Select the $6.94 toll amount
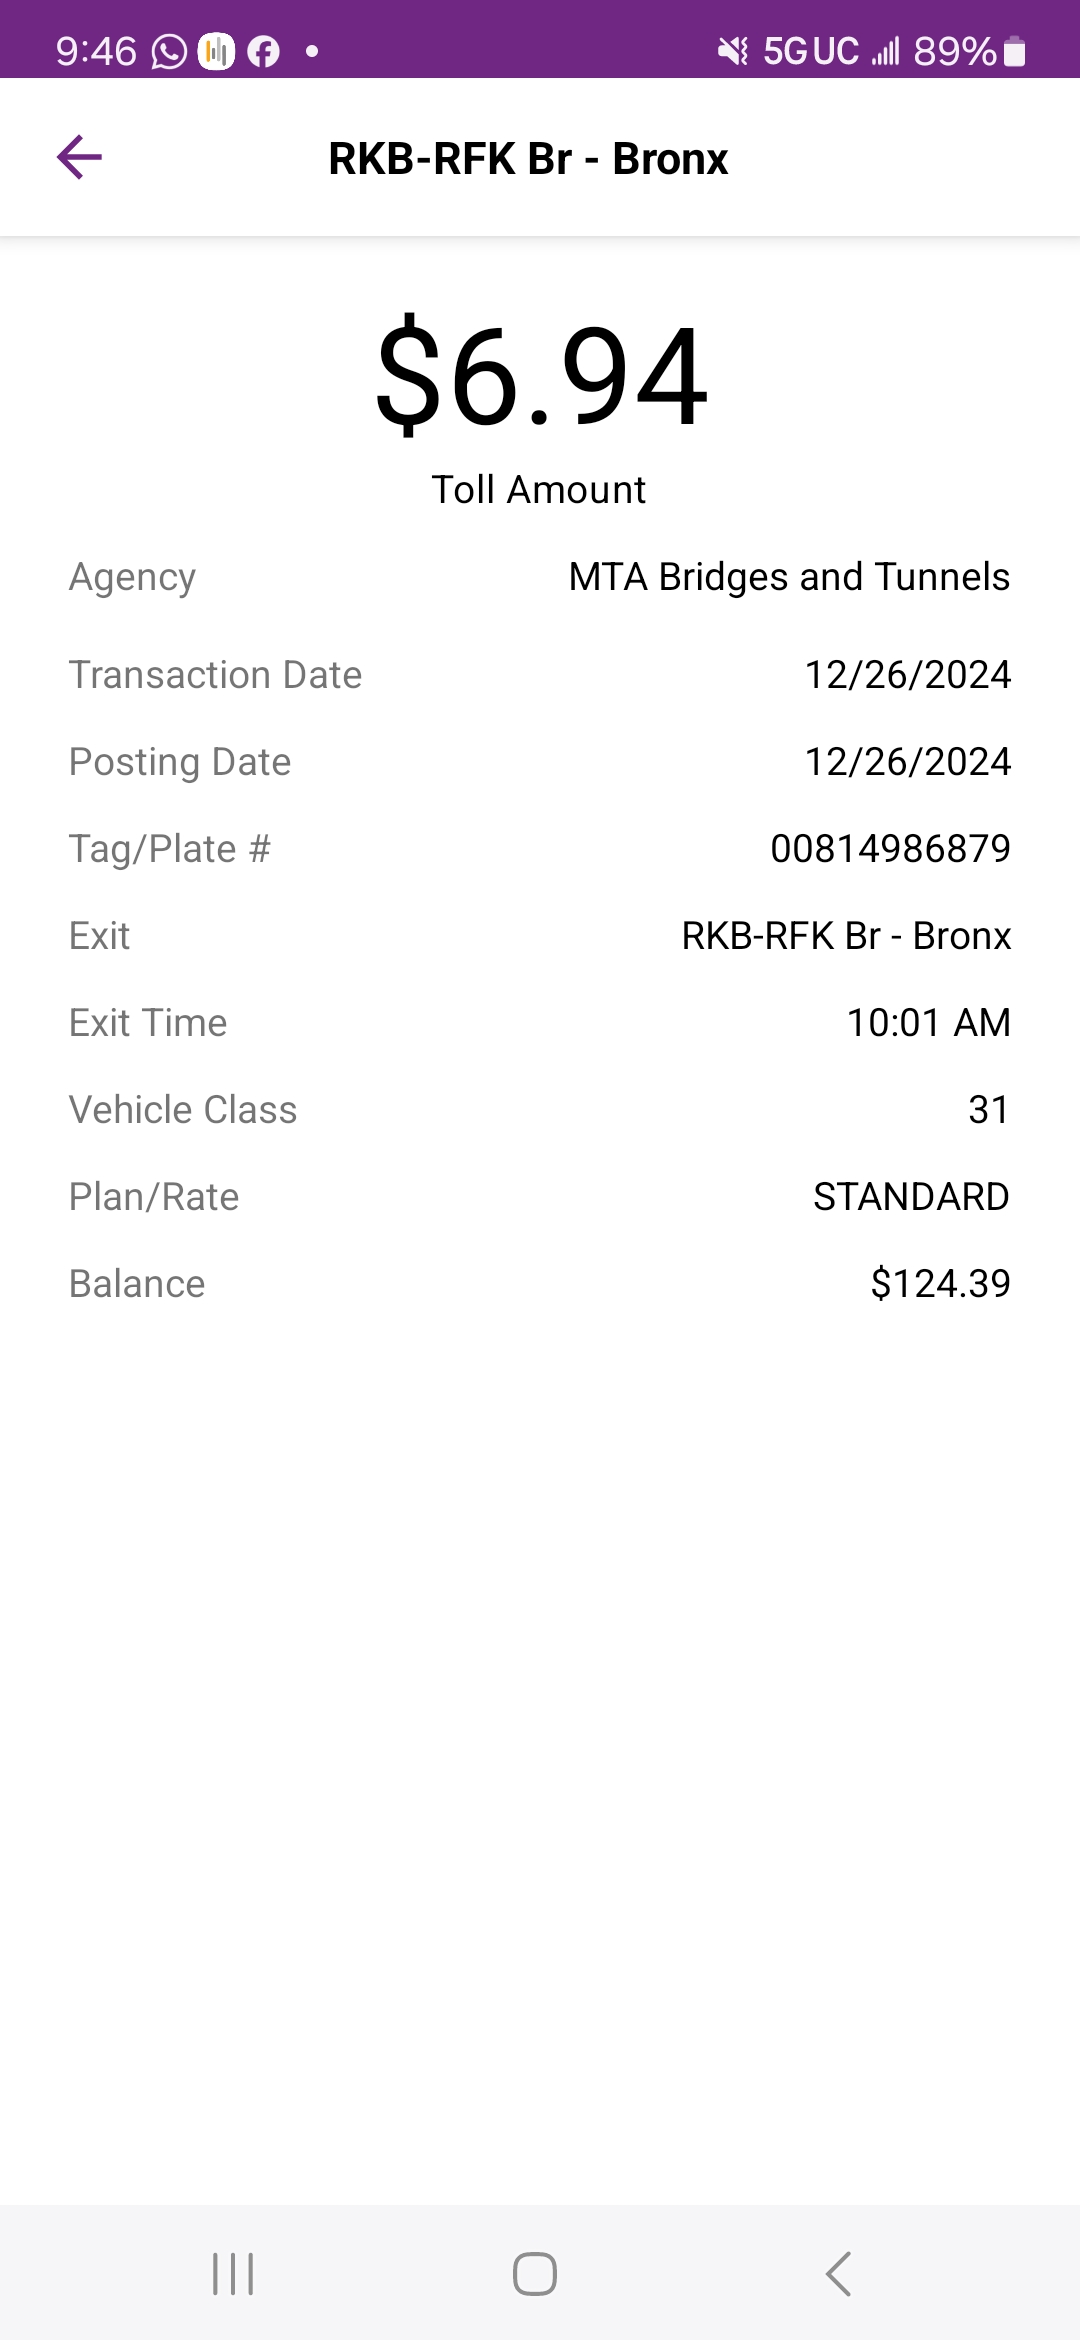The image size is (1080, 2340). (x=541, y=375)
